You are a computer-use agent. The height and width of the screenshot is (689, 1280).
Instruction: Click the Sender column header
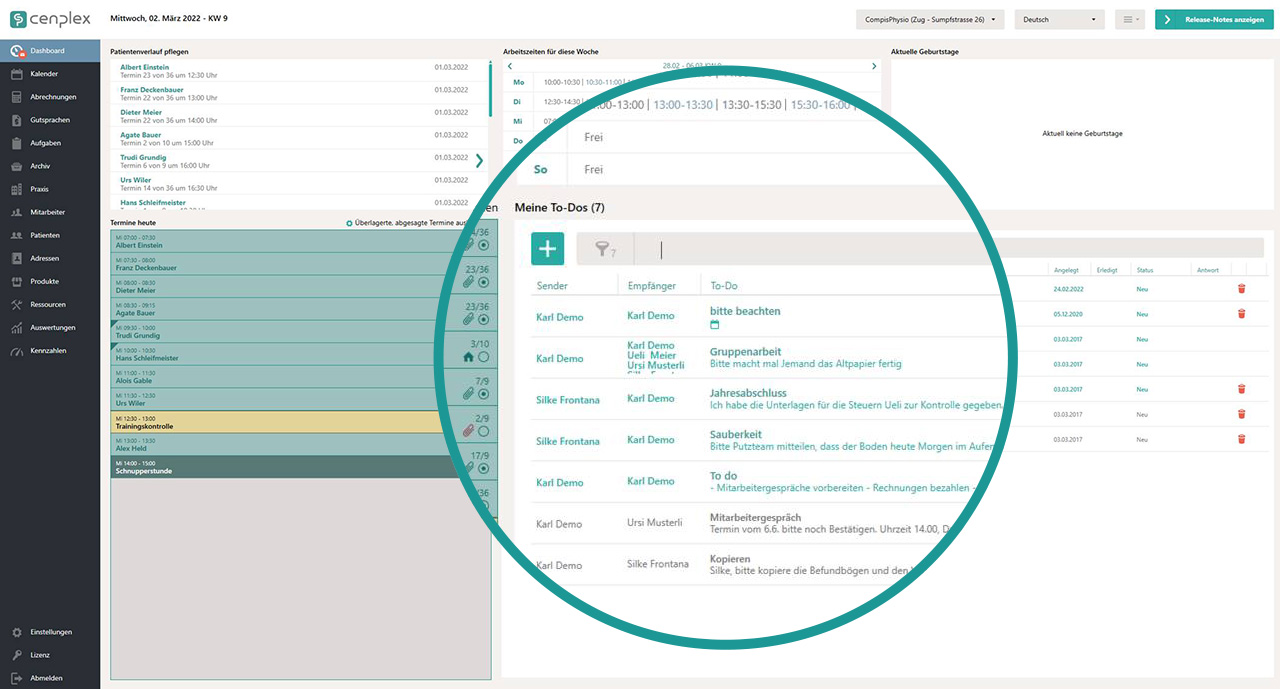(x=552, y=286)
